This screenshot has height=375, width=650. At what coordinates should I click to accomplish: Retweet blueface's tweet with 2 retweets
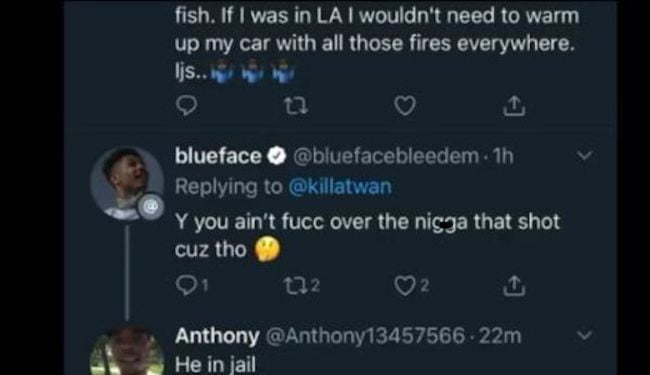302,285
